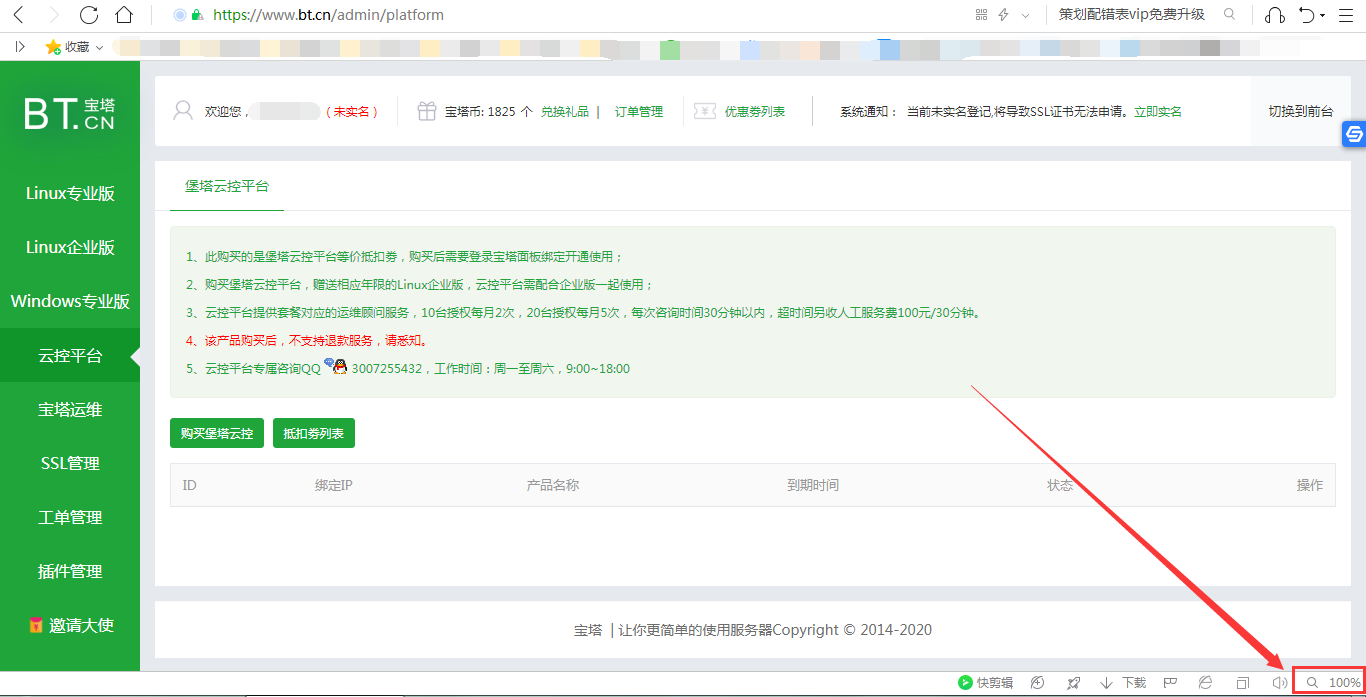The image size is (1366, 697).
Task: Open 宝塔运维 in the sidebar
Action: coord(70,409)
